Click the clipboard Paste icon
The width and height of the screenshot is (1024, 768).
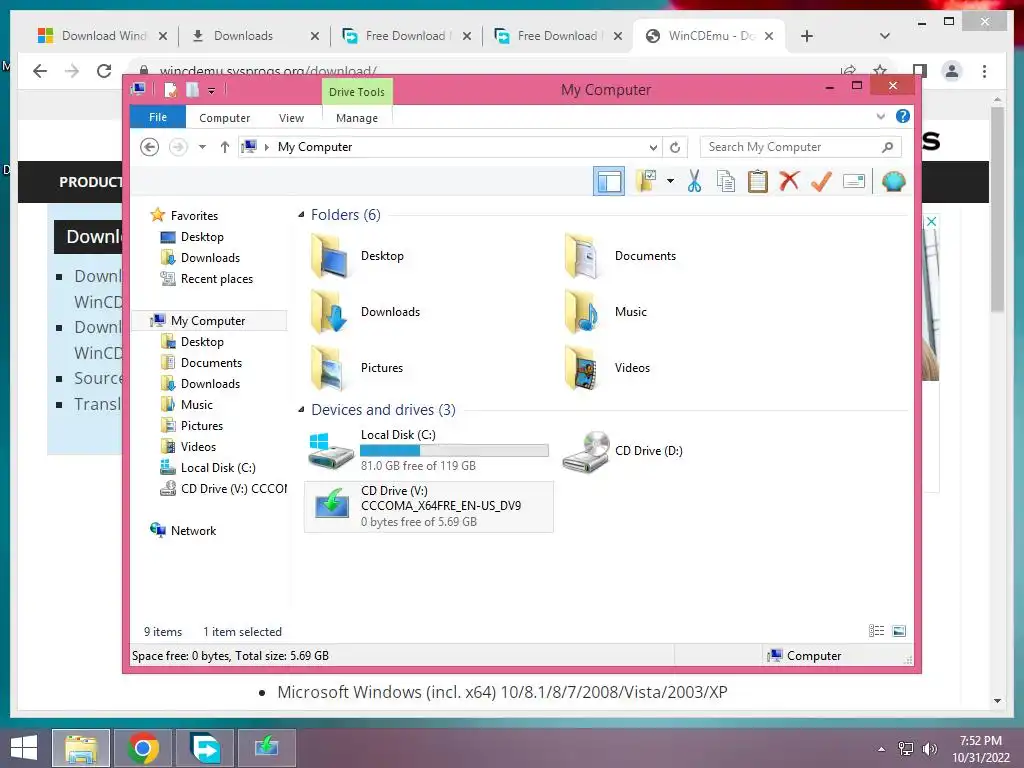click(x=758, y=181)
